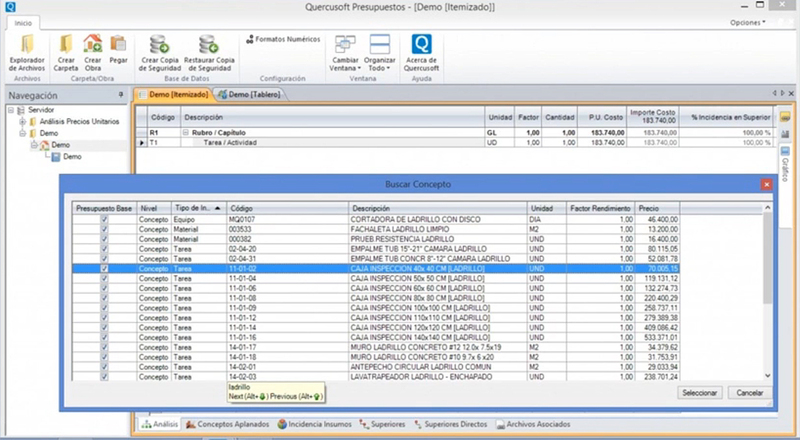
Task: Click the Seleccionar button
Action: [700, 393]
